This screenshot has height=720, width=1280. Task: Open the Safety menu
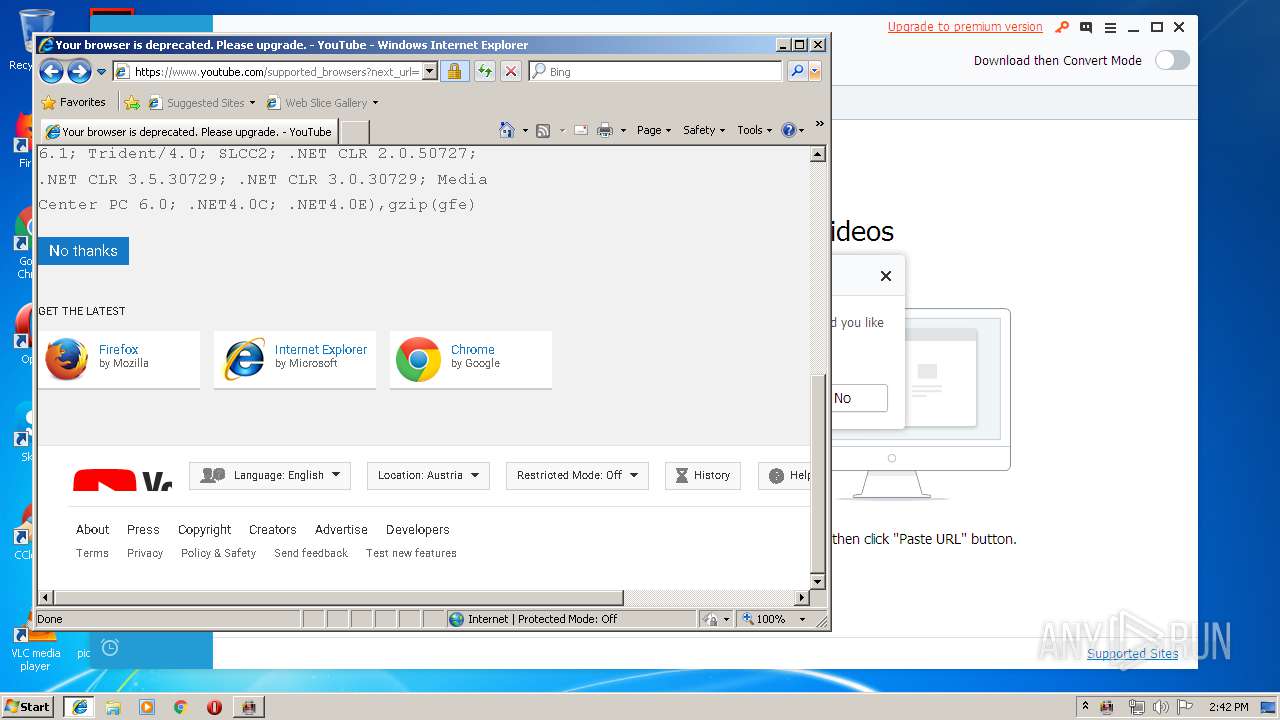point(704,130)
